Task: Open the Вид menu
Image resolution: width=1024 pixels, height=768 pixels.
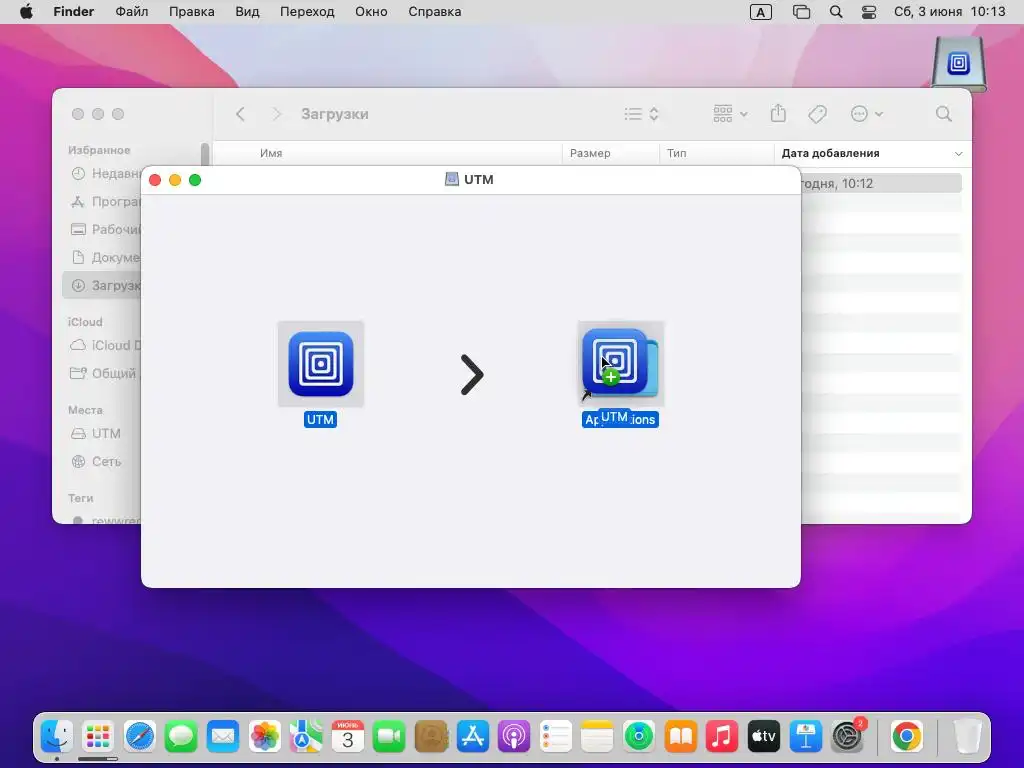Action: coord(248,12)
